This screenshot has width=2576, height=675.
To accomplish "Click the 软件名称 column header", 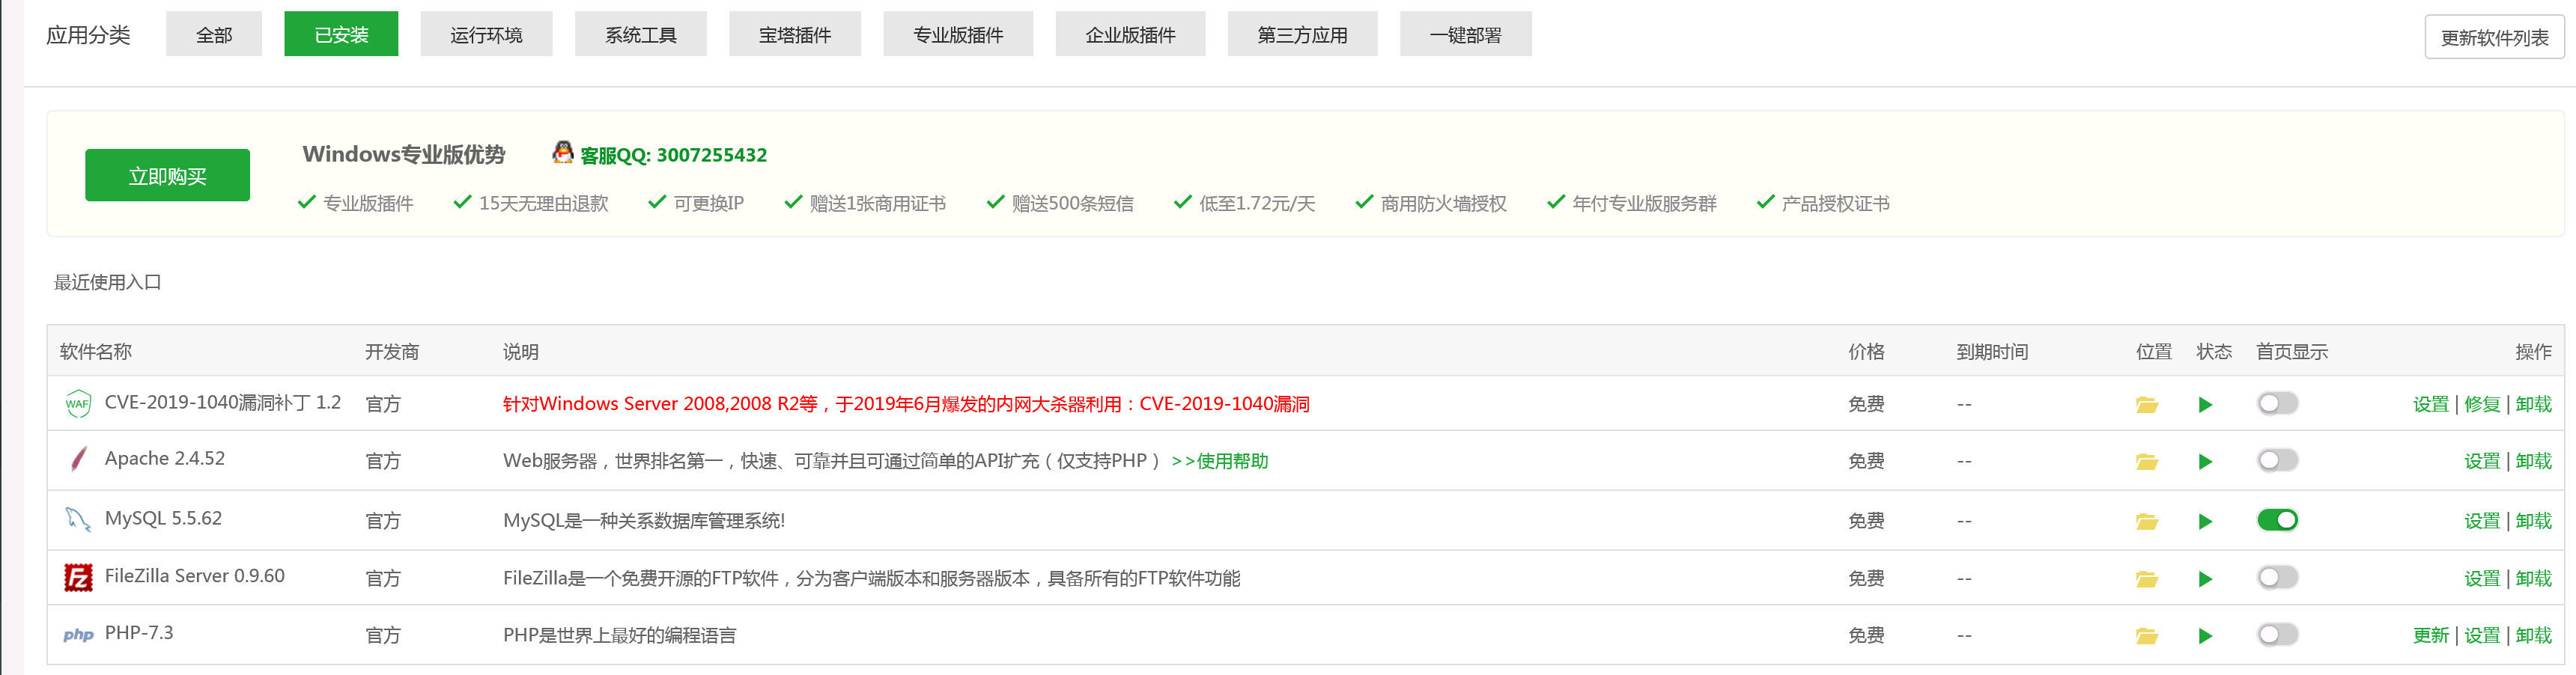I will click(96, 352).
